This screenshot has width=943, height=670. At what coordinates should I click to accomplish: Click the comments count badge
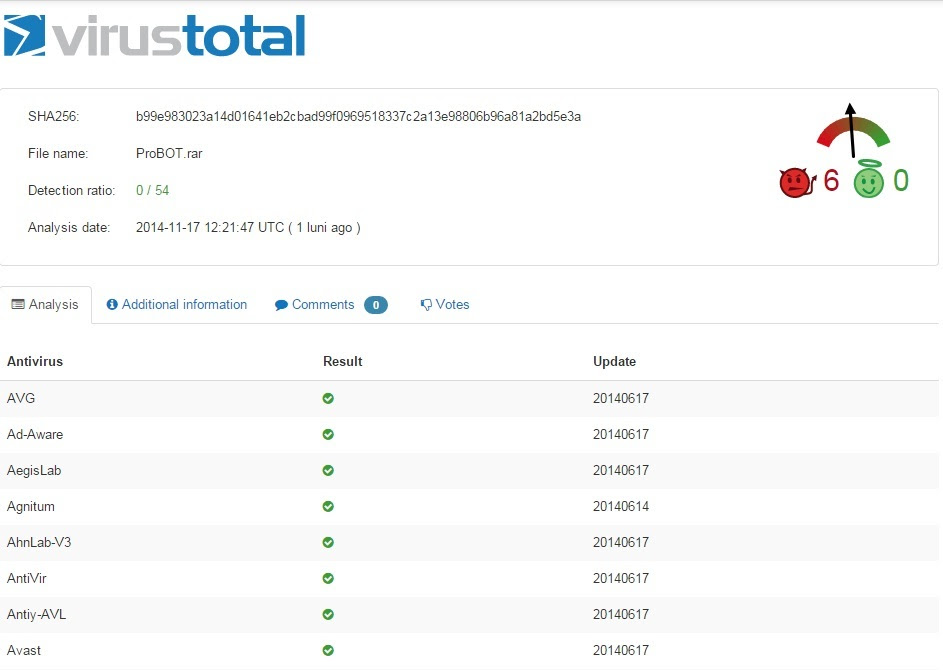pos(376,305)
